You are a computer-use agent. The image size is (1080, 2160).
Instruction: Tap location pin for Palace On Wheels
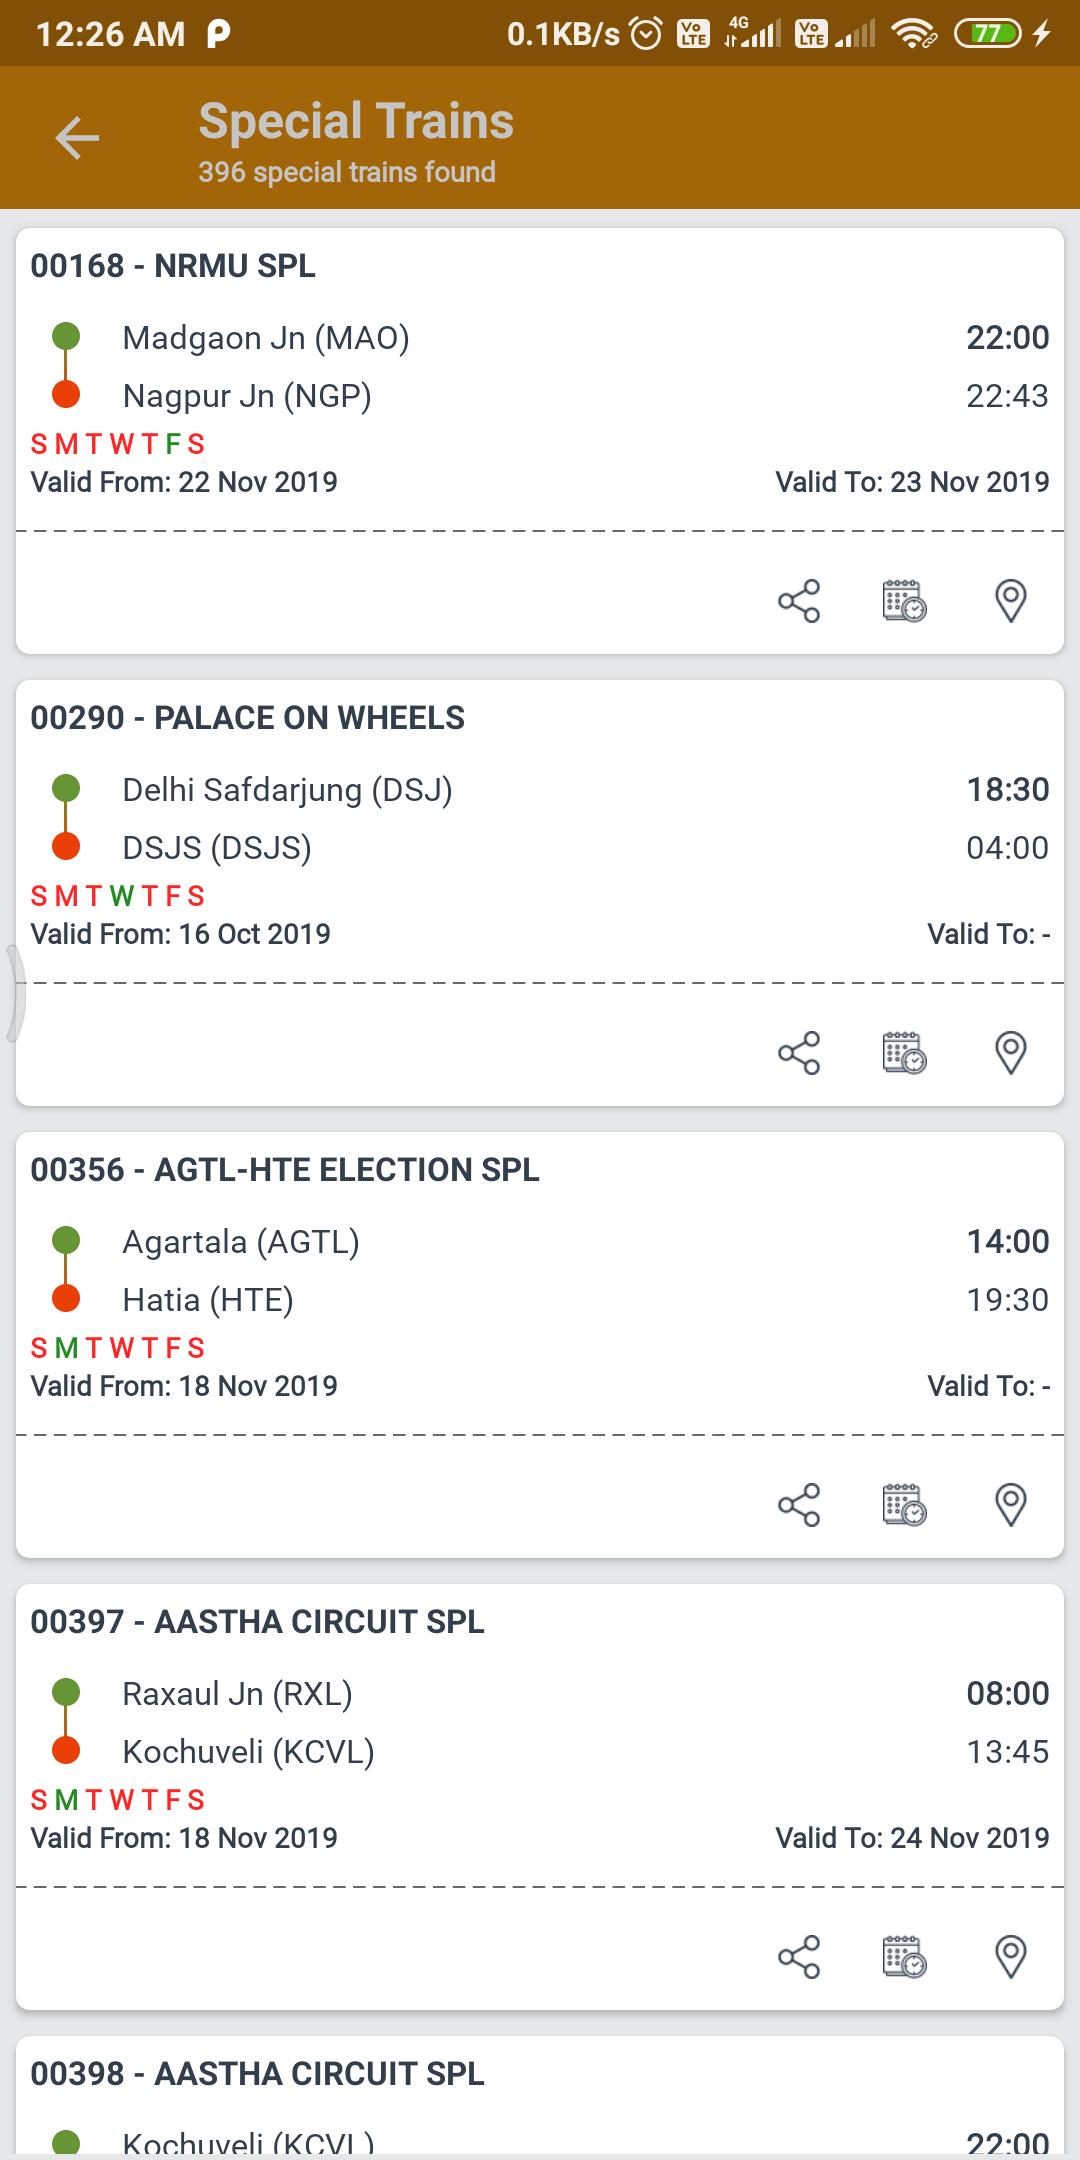click(x=1011, y=1053)
